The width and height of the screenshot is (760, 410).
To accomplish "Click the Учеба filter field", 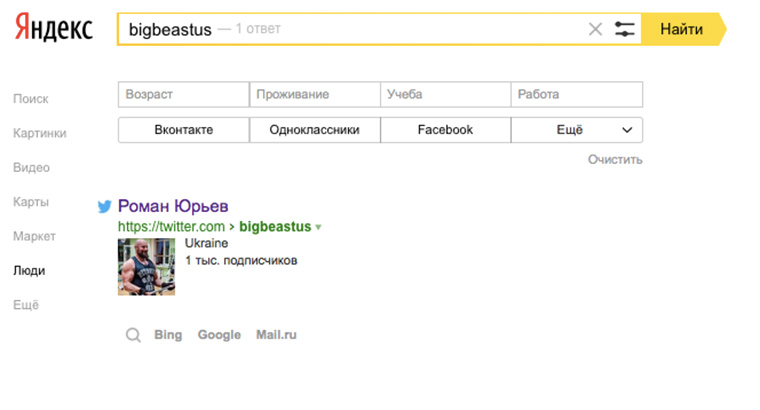I will [445, 94].
